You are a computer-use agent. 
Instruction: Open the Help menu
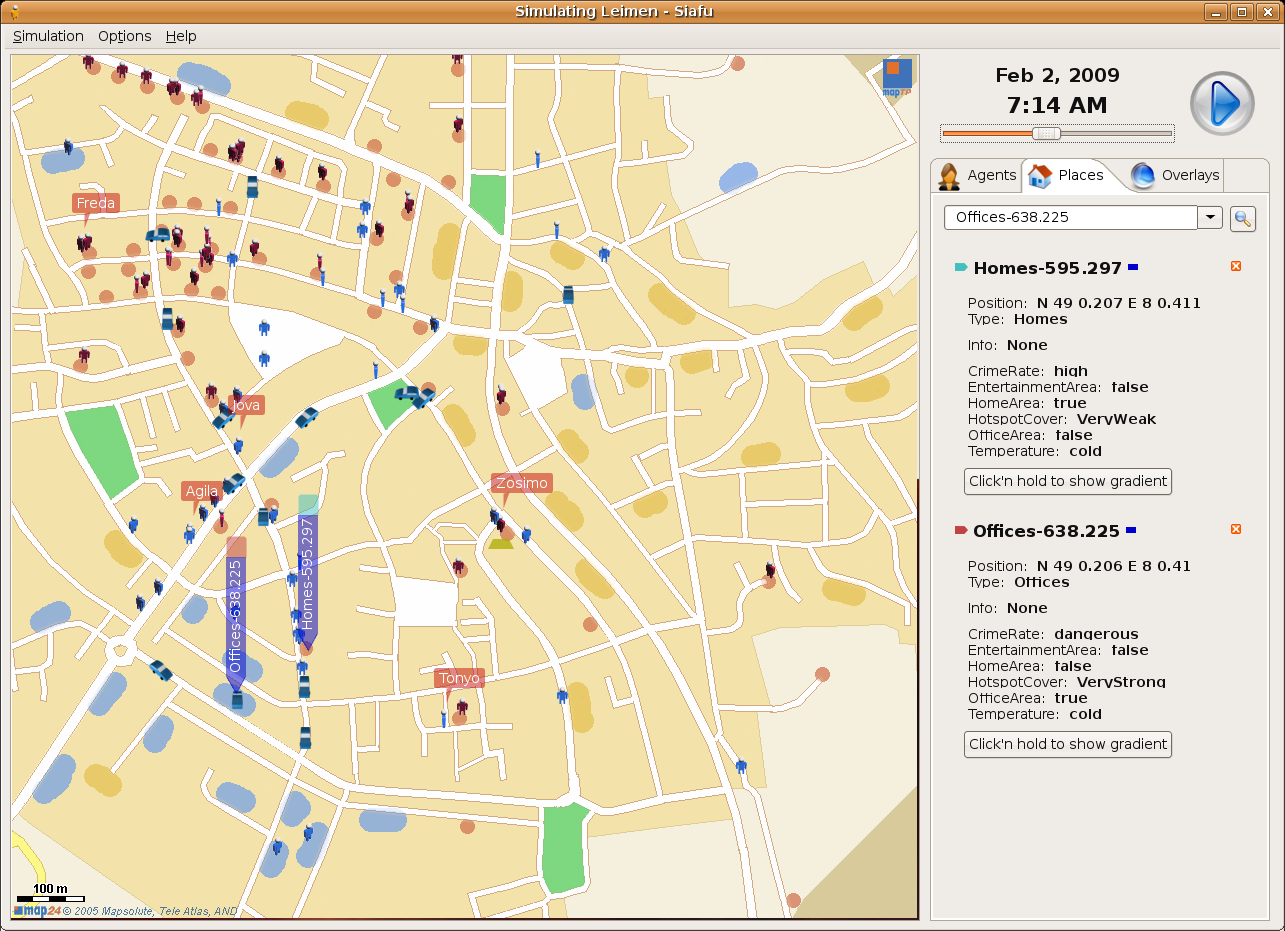coord(181,36)
